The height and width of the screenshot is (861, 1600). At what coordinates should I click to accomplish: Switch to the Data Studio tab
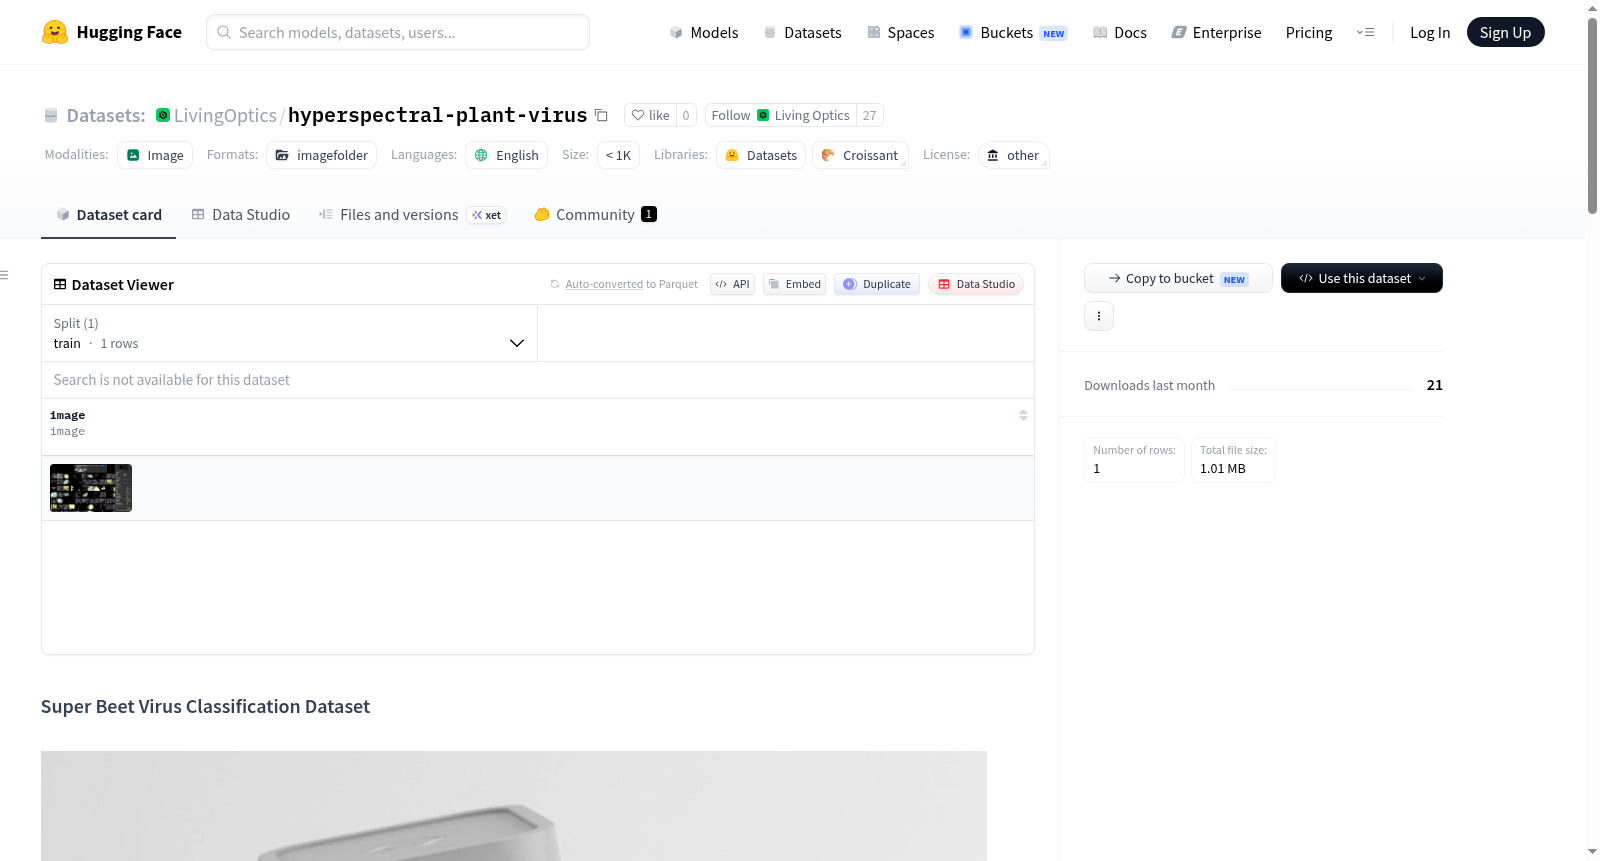[x=241, y=215]
